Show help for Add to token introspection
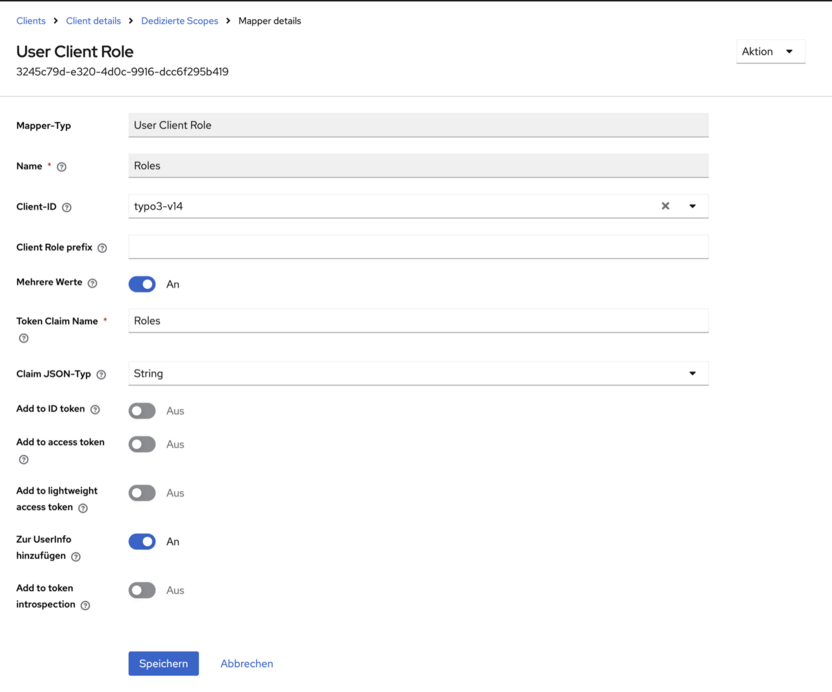This screenshot has height=692, width=832. coord(85,605)
